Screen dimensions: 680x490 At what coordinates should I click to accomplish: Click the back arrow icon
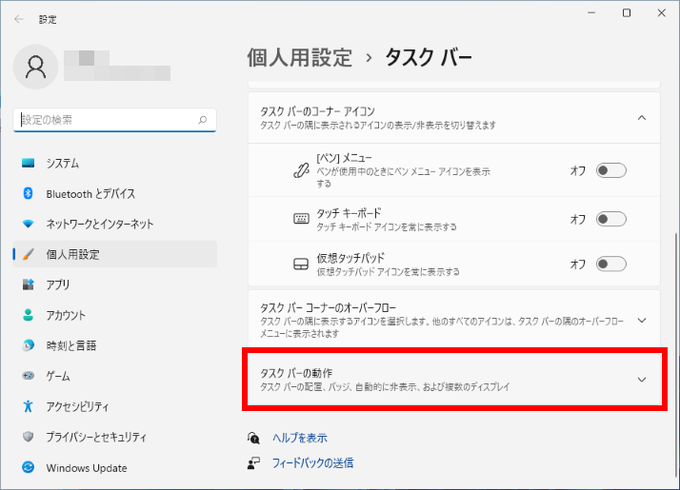pyautogui.click(x=19, y=19)
